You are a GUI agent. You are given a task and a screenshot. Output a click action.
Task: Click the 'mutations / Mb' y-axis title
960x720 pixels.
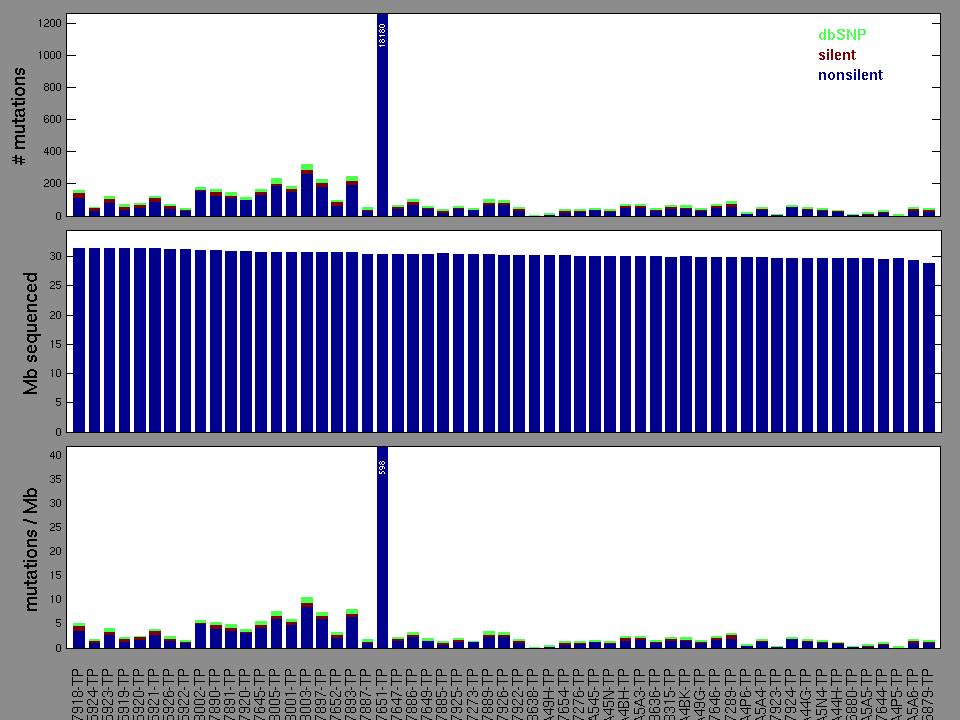[x=31, y=547]
